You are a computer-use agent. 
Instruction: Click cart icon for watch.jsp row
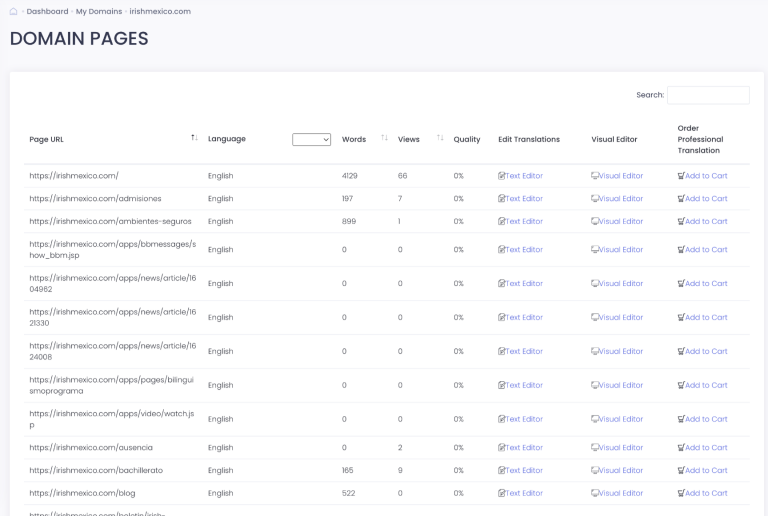coord(681,419)
